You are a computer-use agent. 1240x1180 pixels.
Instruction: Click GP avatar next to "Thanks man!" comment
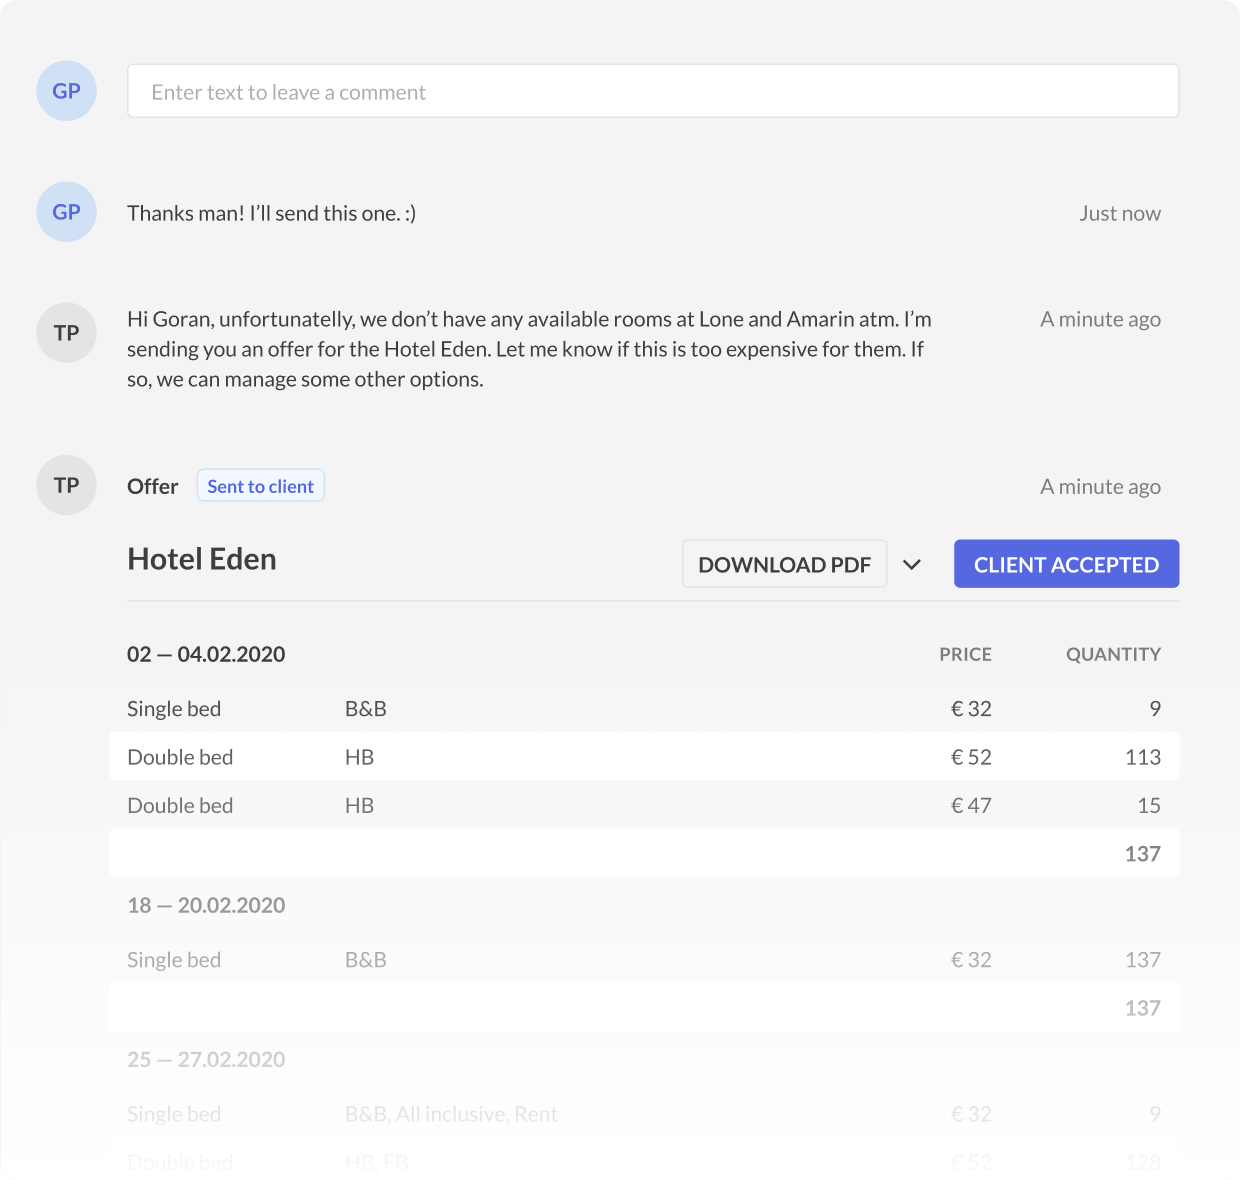pos(66,212)
